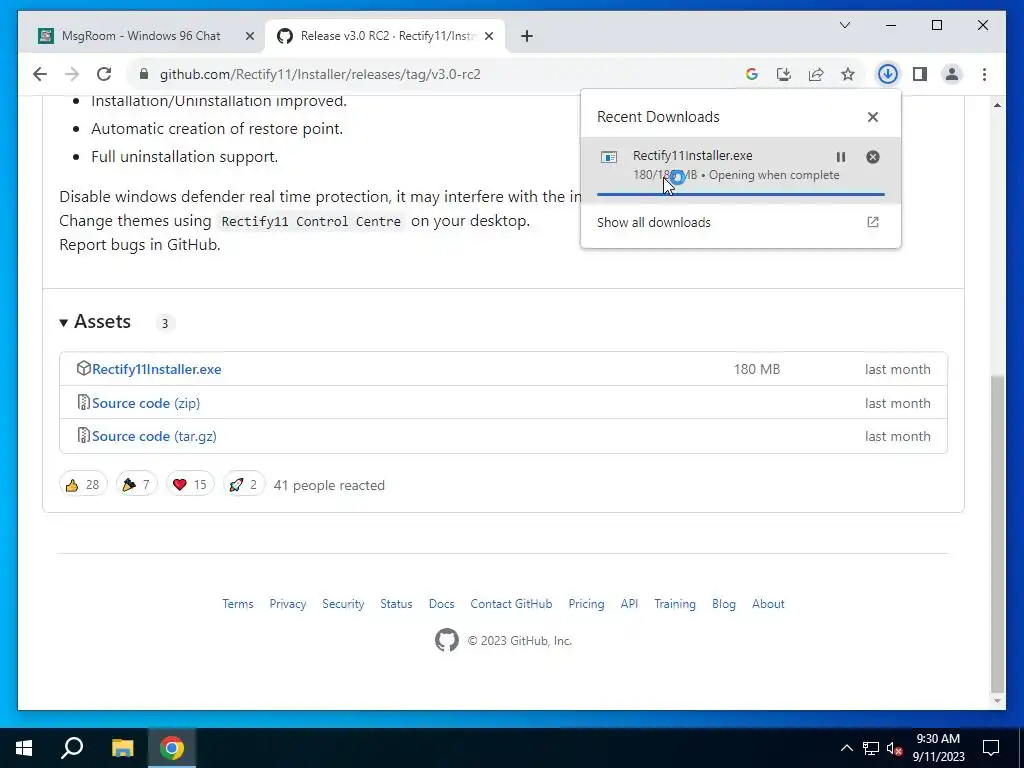Toggle rocket reaction 2
1024x768 pixels.
[x=244, y=485]
